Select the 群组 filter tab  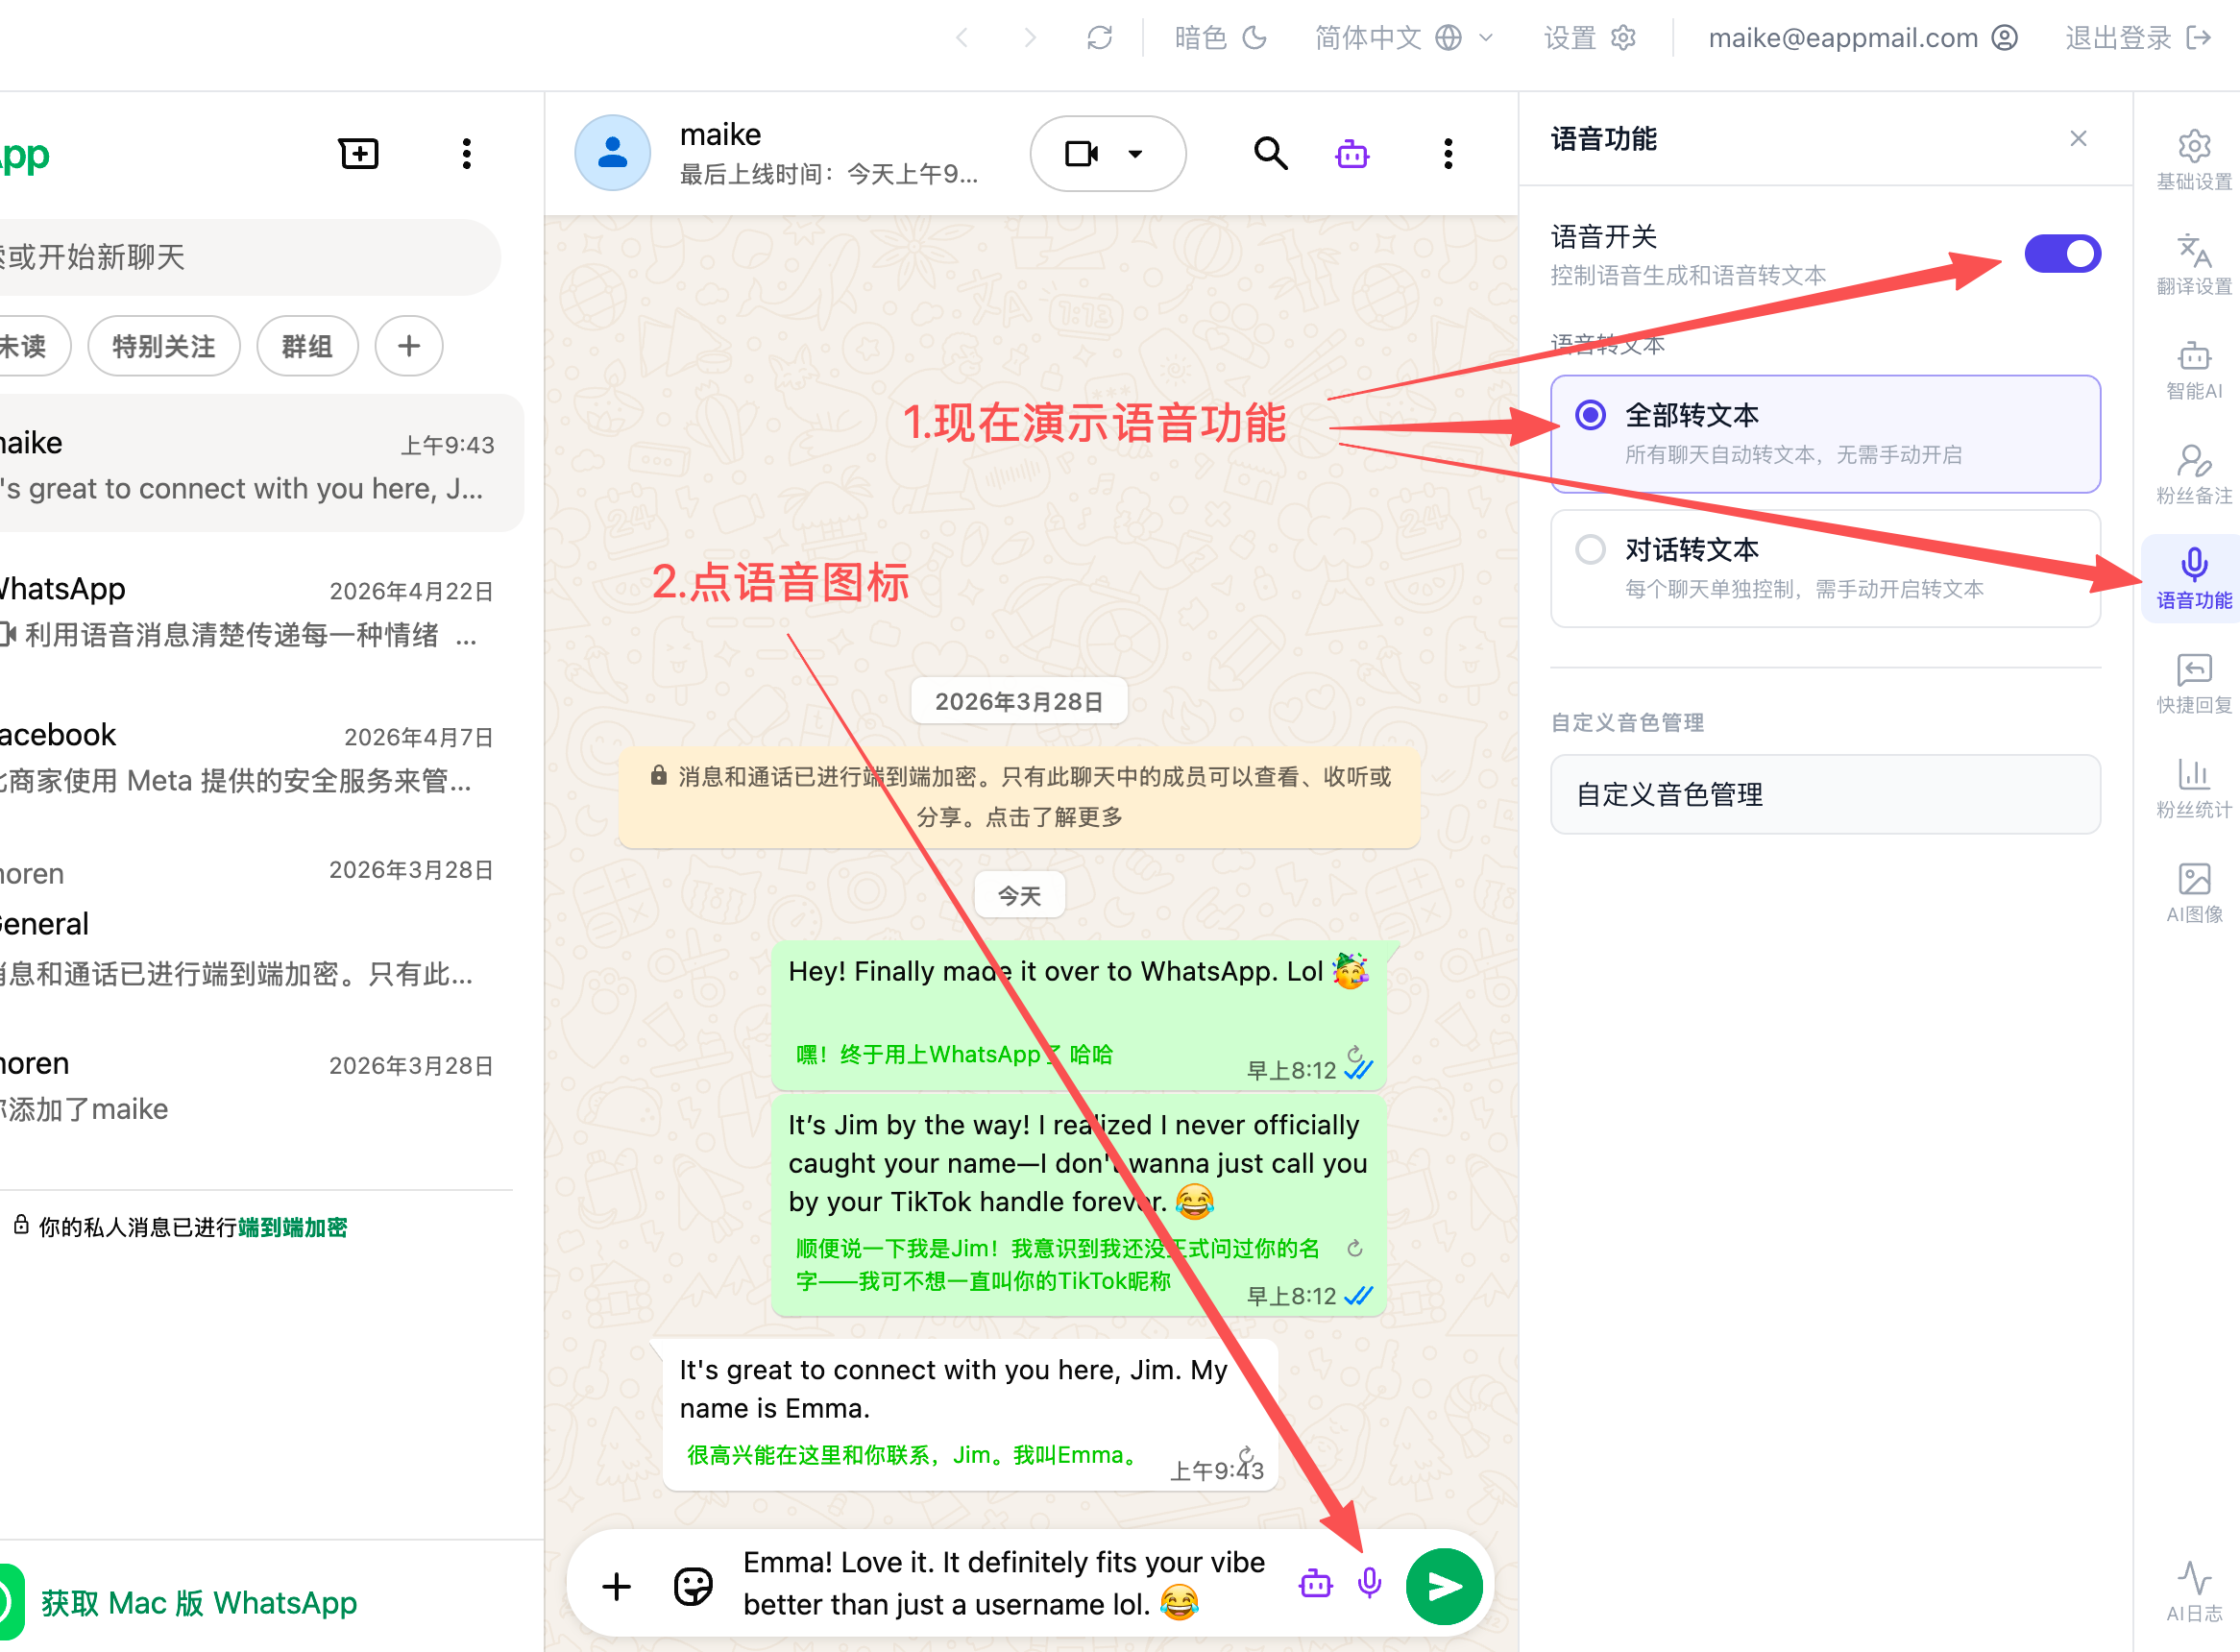(307, 346)
